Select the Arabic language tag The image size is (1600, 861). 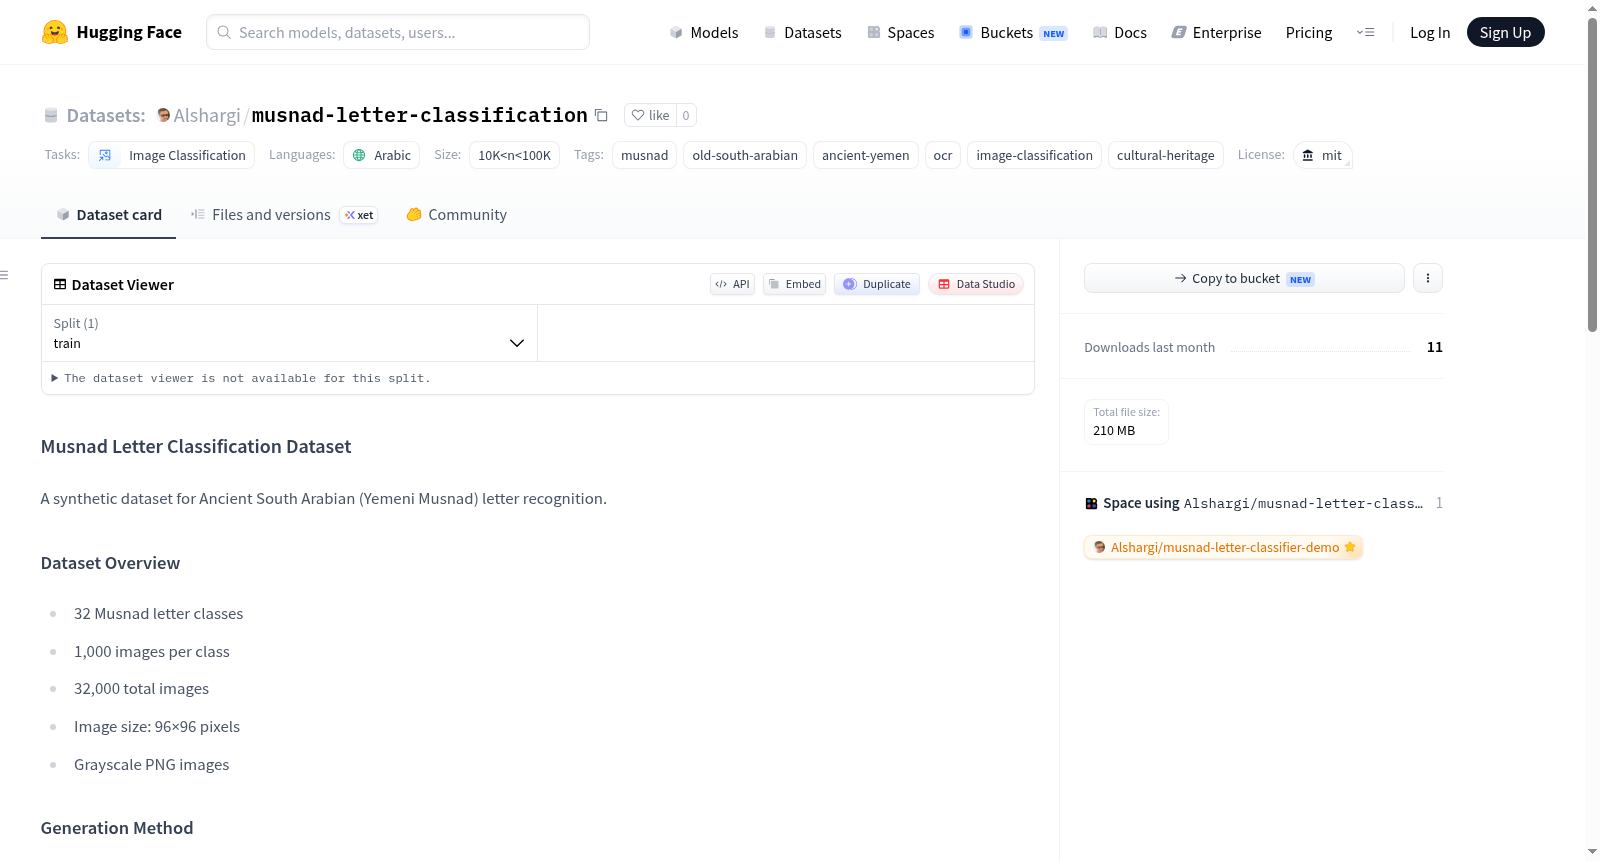pos(381,155)
